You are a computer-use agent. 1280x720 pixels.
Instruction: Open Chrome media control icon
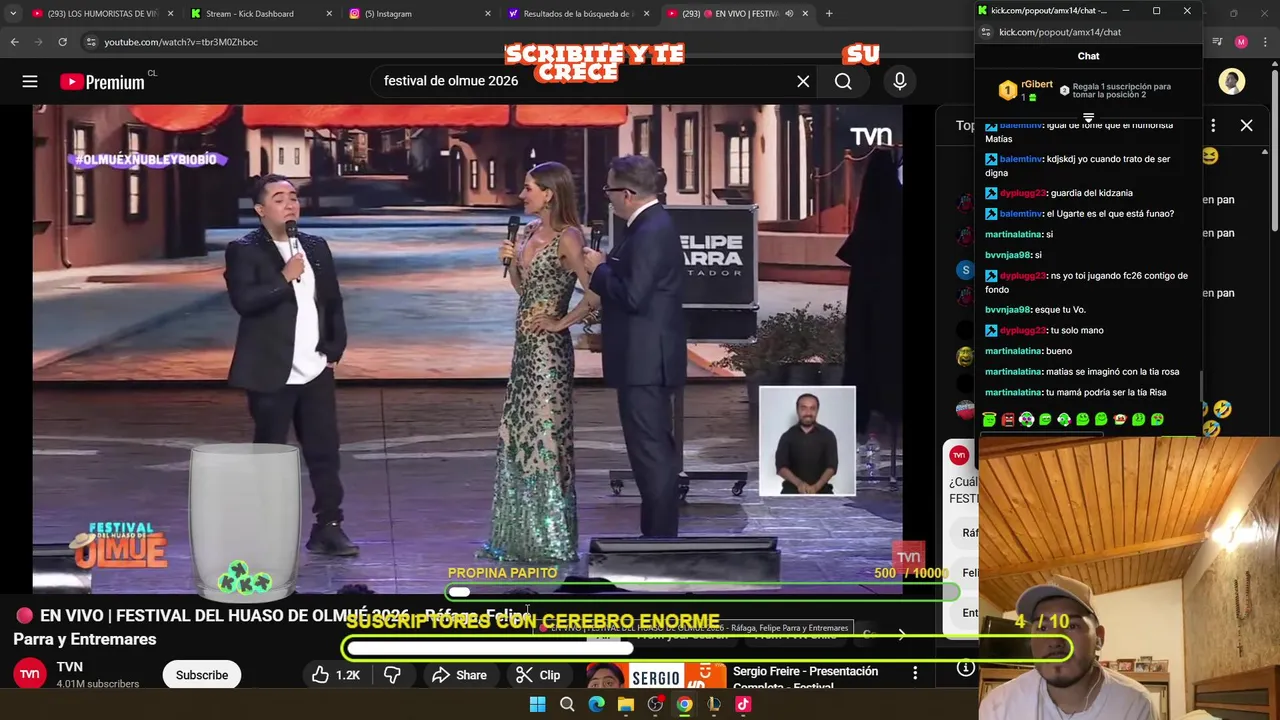point(1217,42)
